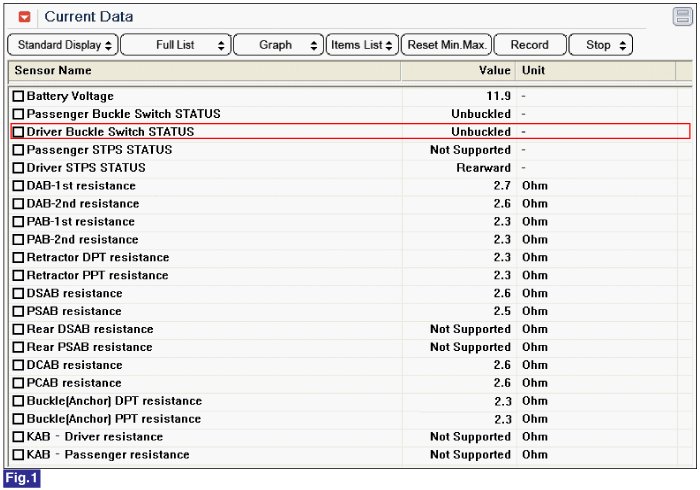Check the KAB - Passenger resistance checkbox
This screenshot has height=490, width=700.
pos(18,454)
